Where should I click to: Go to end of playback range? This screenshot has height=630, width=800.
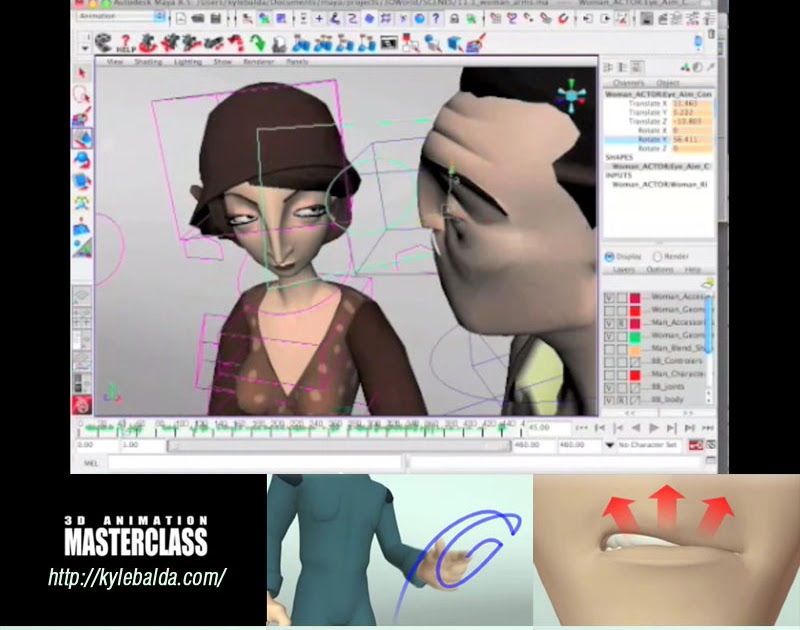click(x=708, y=428)
